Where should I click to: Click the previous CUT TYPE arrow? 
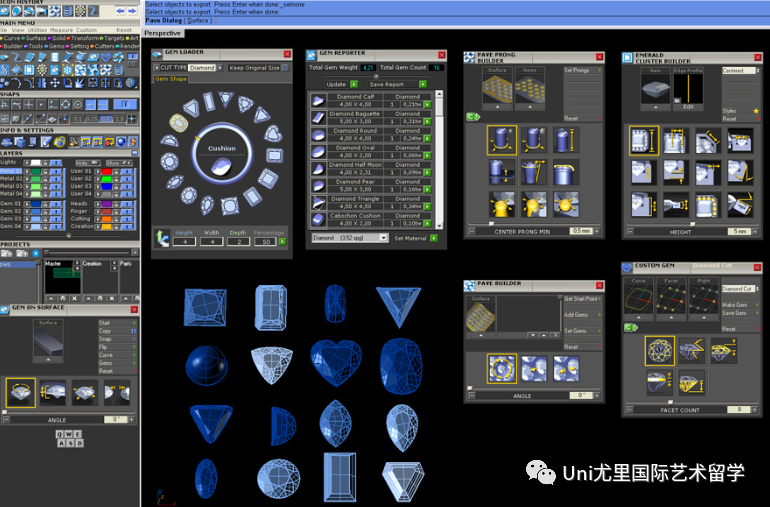pyautogui.click(x=157, y=68)
